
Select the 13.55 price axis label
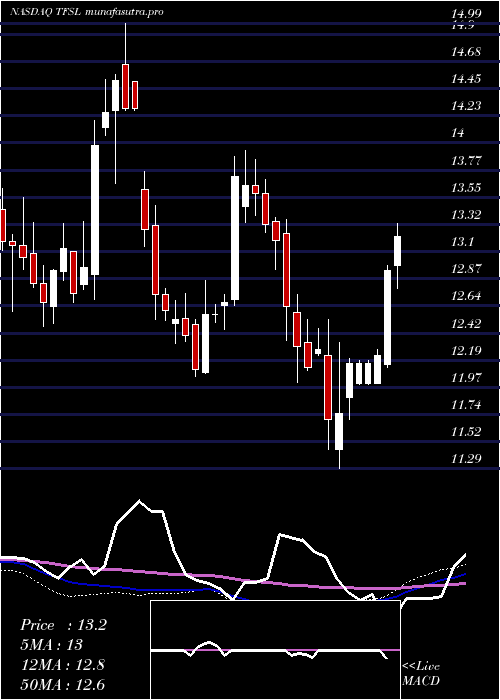point(466,188)
